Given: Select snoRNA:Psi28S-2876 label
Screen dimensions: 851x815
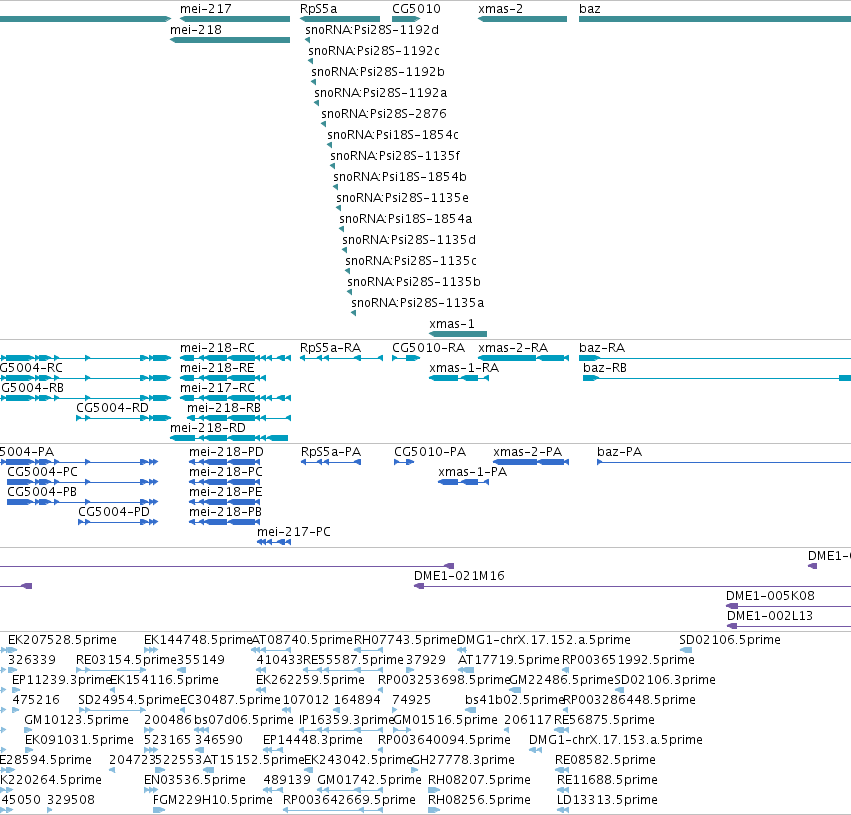Looking at the screenshot, I should 384,114.
